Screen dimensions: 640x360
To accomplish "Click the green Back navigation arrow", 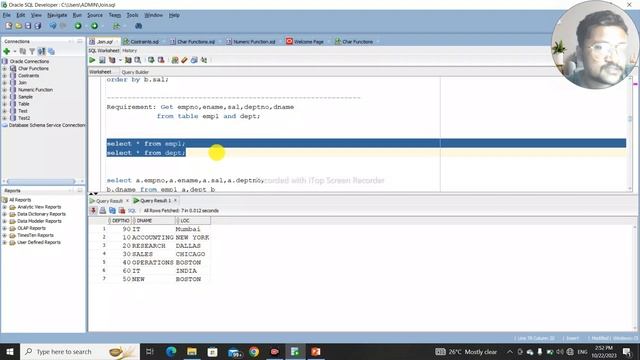I will [78, 26].
